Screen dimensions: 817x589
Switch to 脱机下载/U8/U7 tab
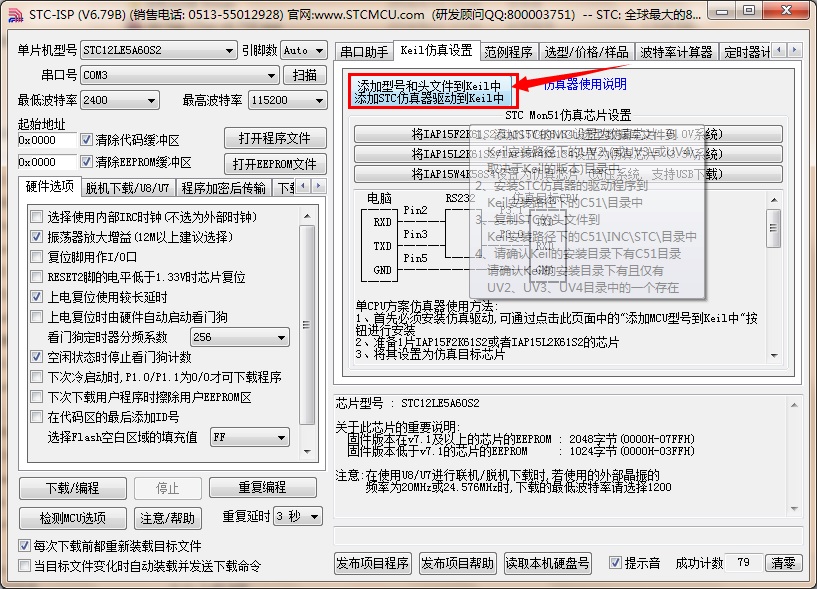pyautogui.click(x=128, y=188)
